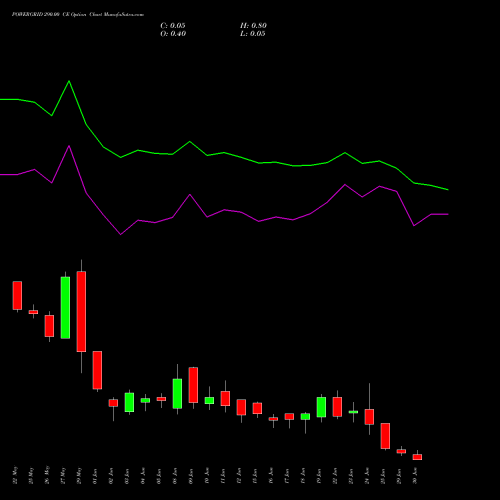Click the chart title POWERGRID CE Option
This screenshot has height=500, width=500.
78,15
